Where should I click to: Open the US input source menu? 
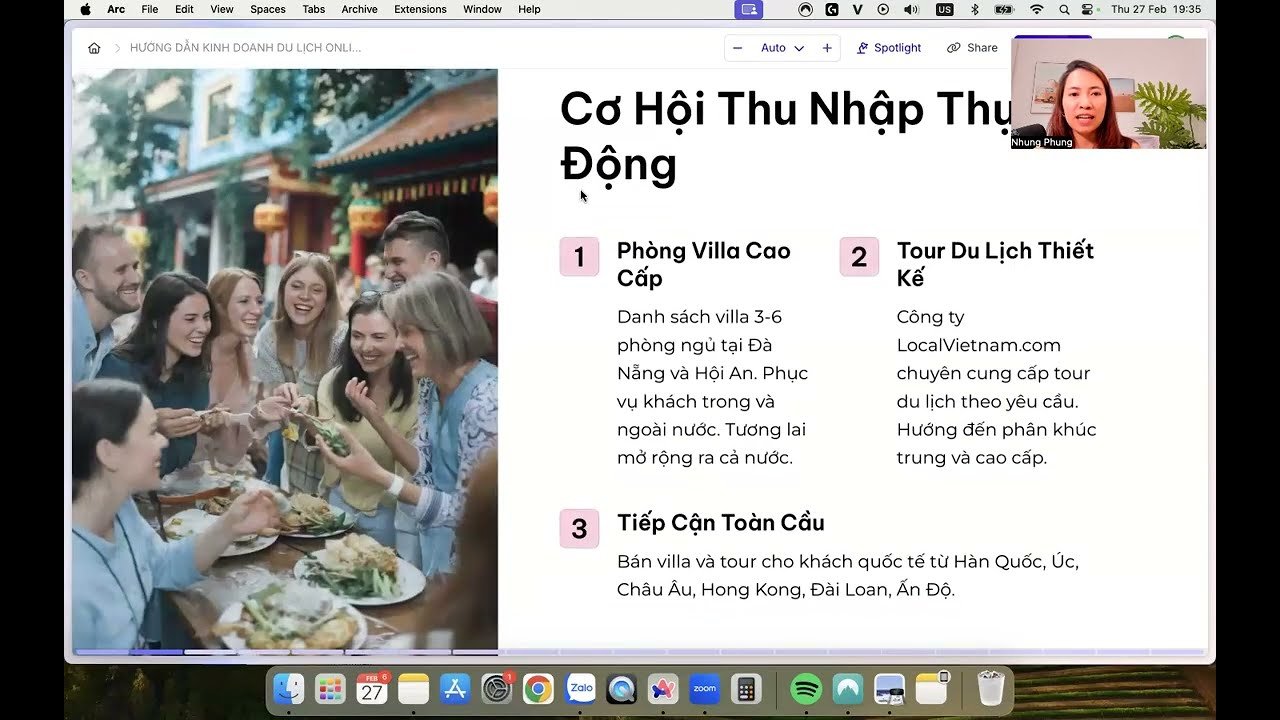(944, 9)
